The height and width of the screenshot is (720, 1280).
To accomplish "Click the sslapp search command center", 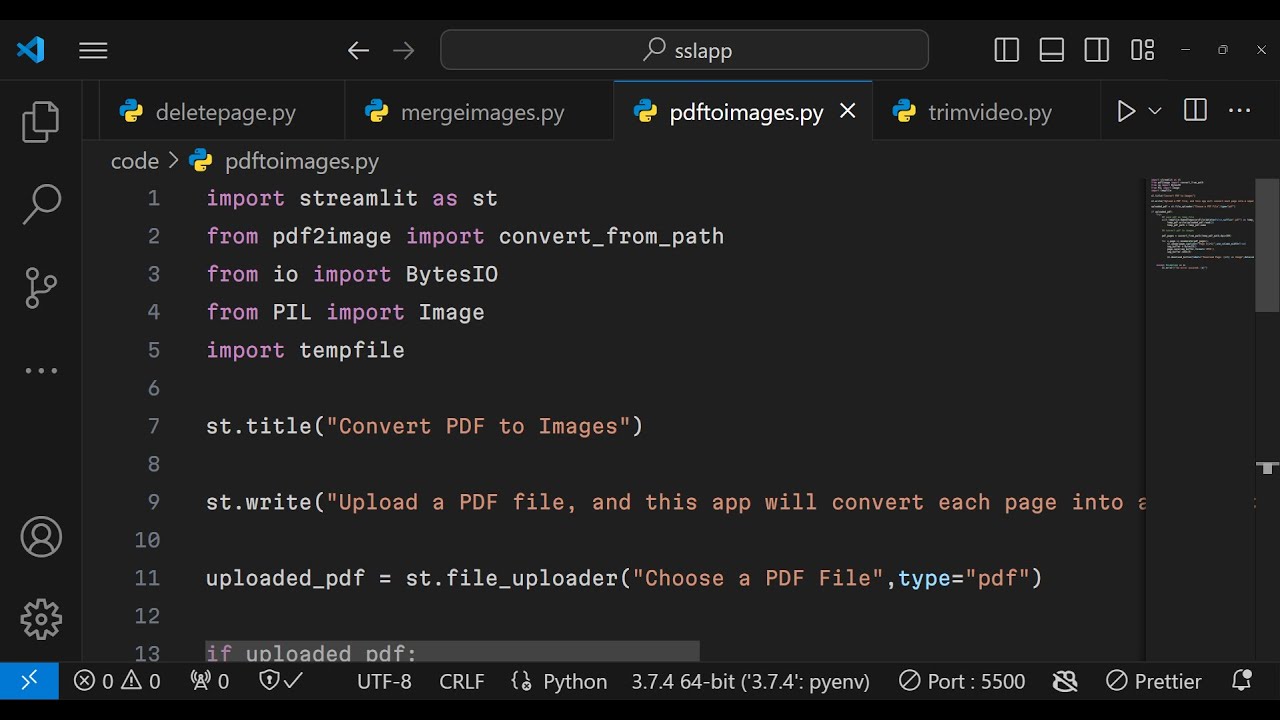I will [x=684, y=50].
